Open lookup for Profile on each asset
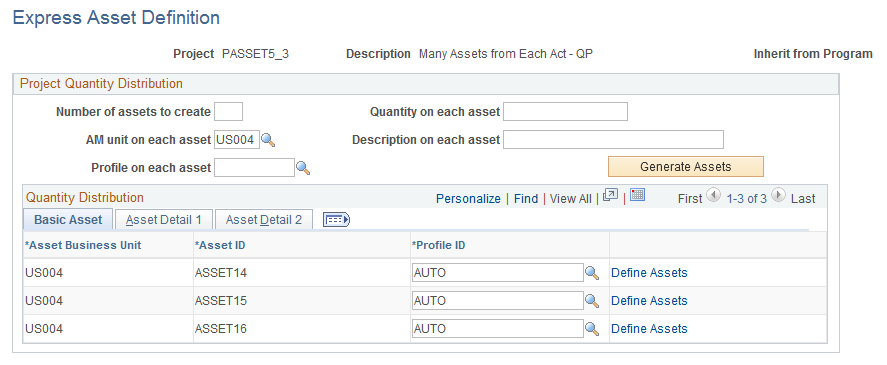 point(303,168)
